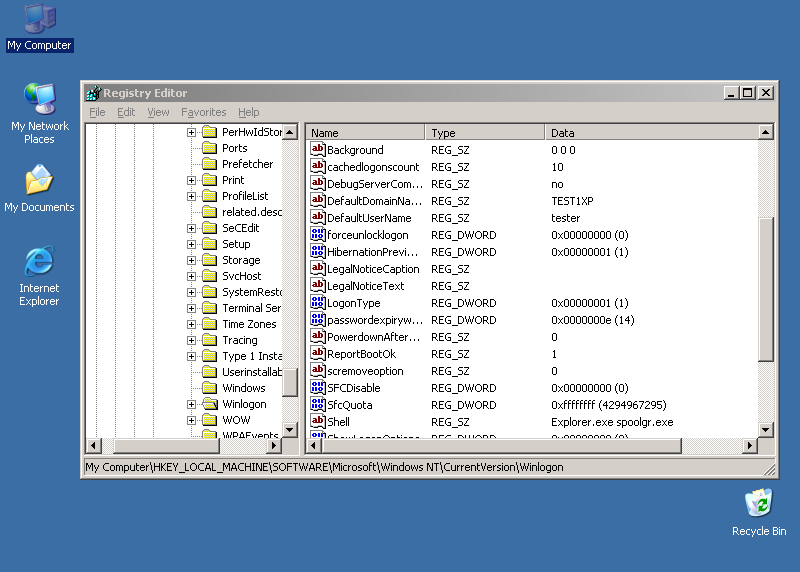Select the Internet Explorer desktop icon
The width and height of the screenshot is (800, 572).
39,276
